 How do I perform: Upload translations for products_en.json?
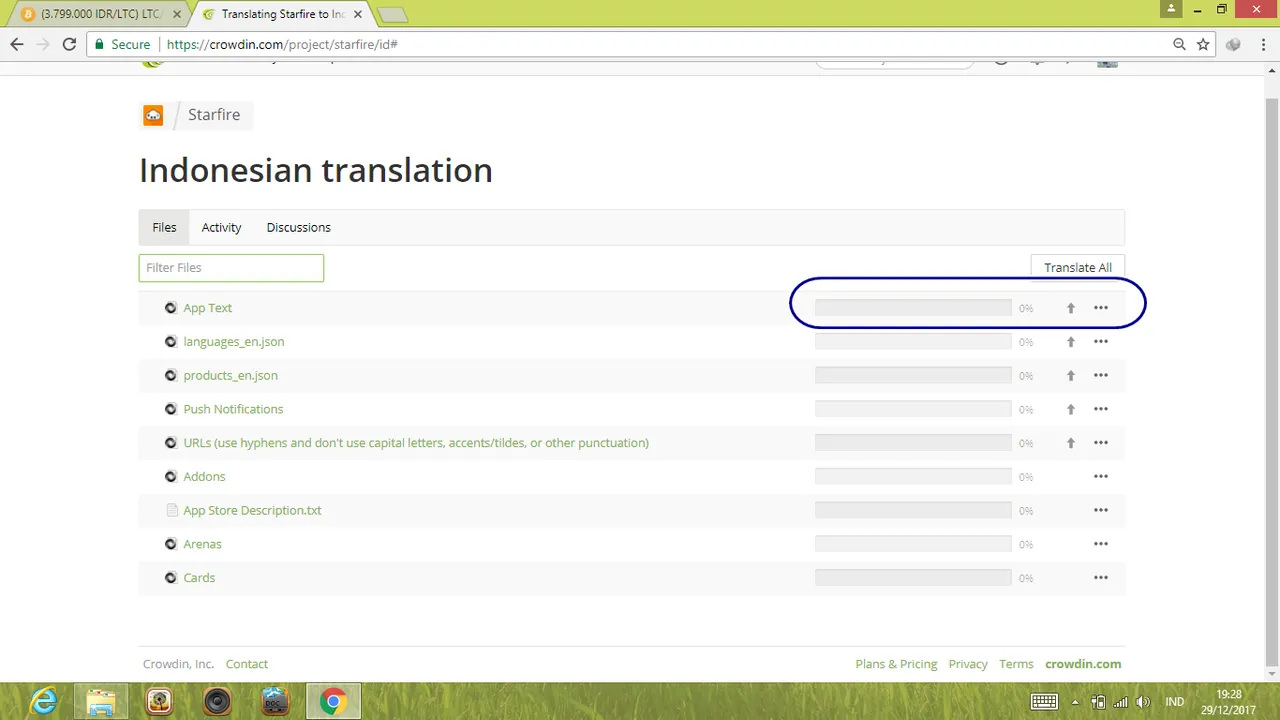(1070, 376)
